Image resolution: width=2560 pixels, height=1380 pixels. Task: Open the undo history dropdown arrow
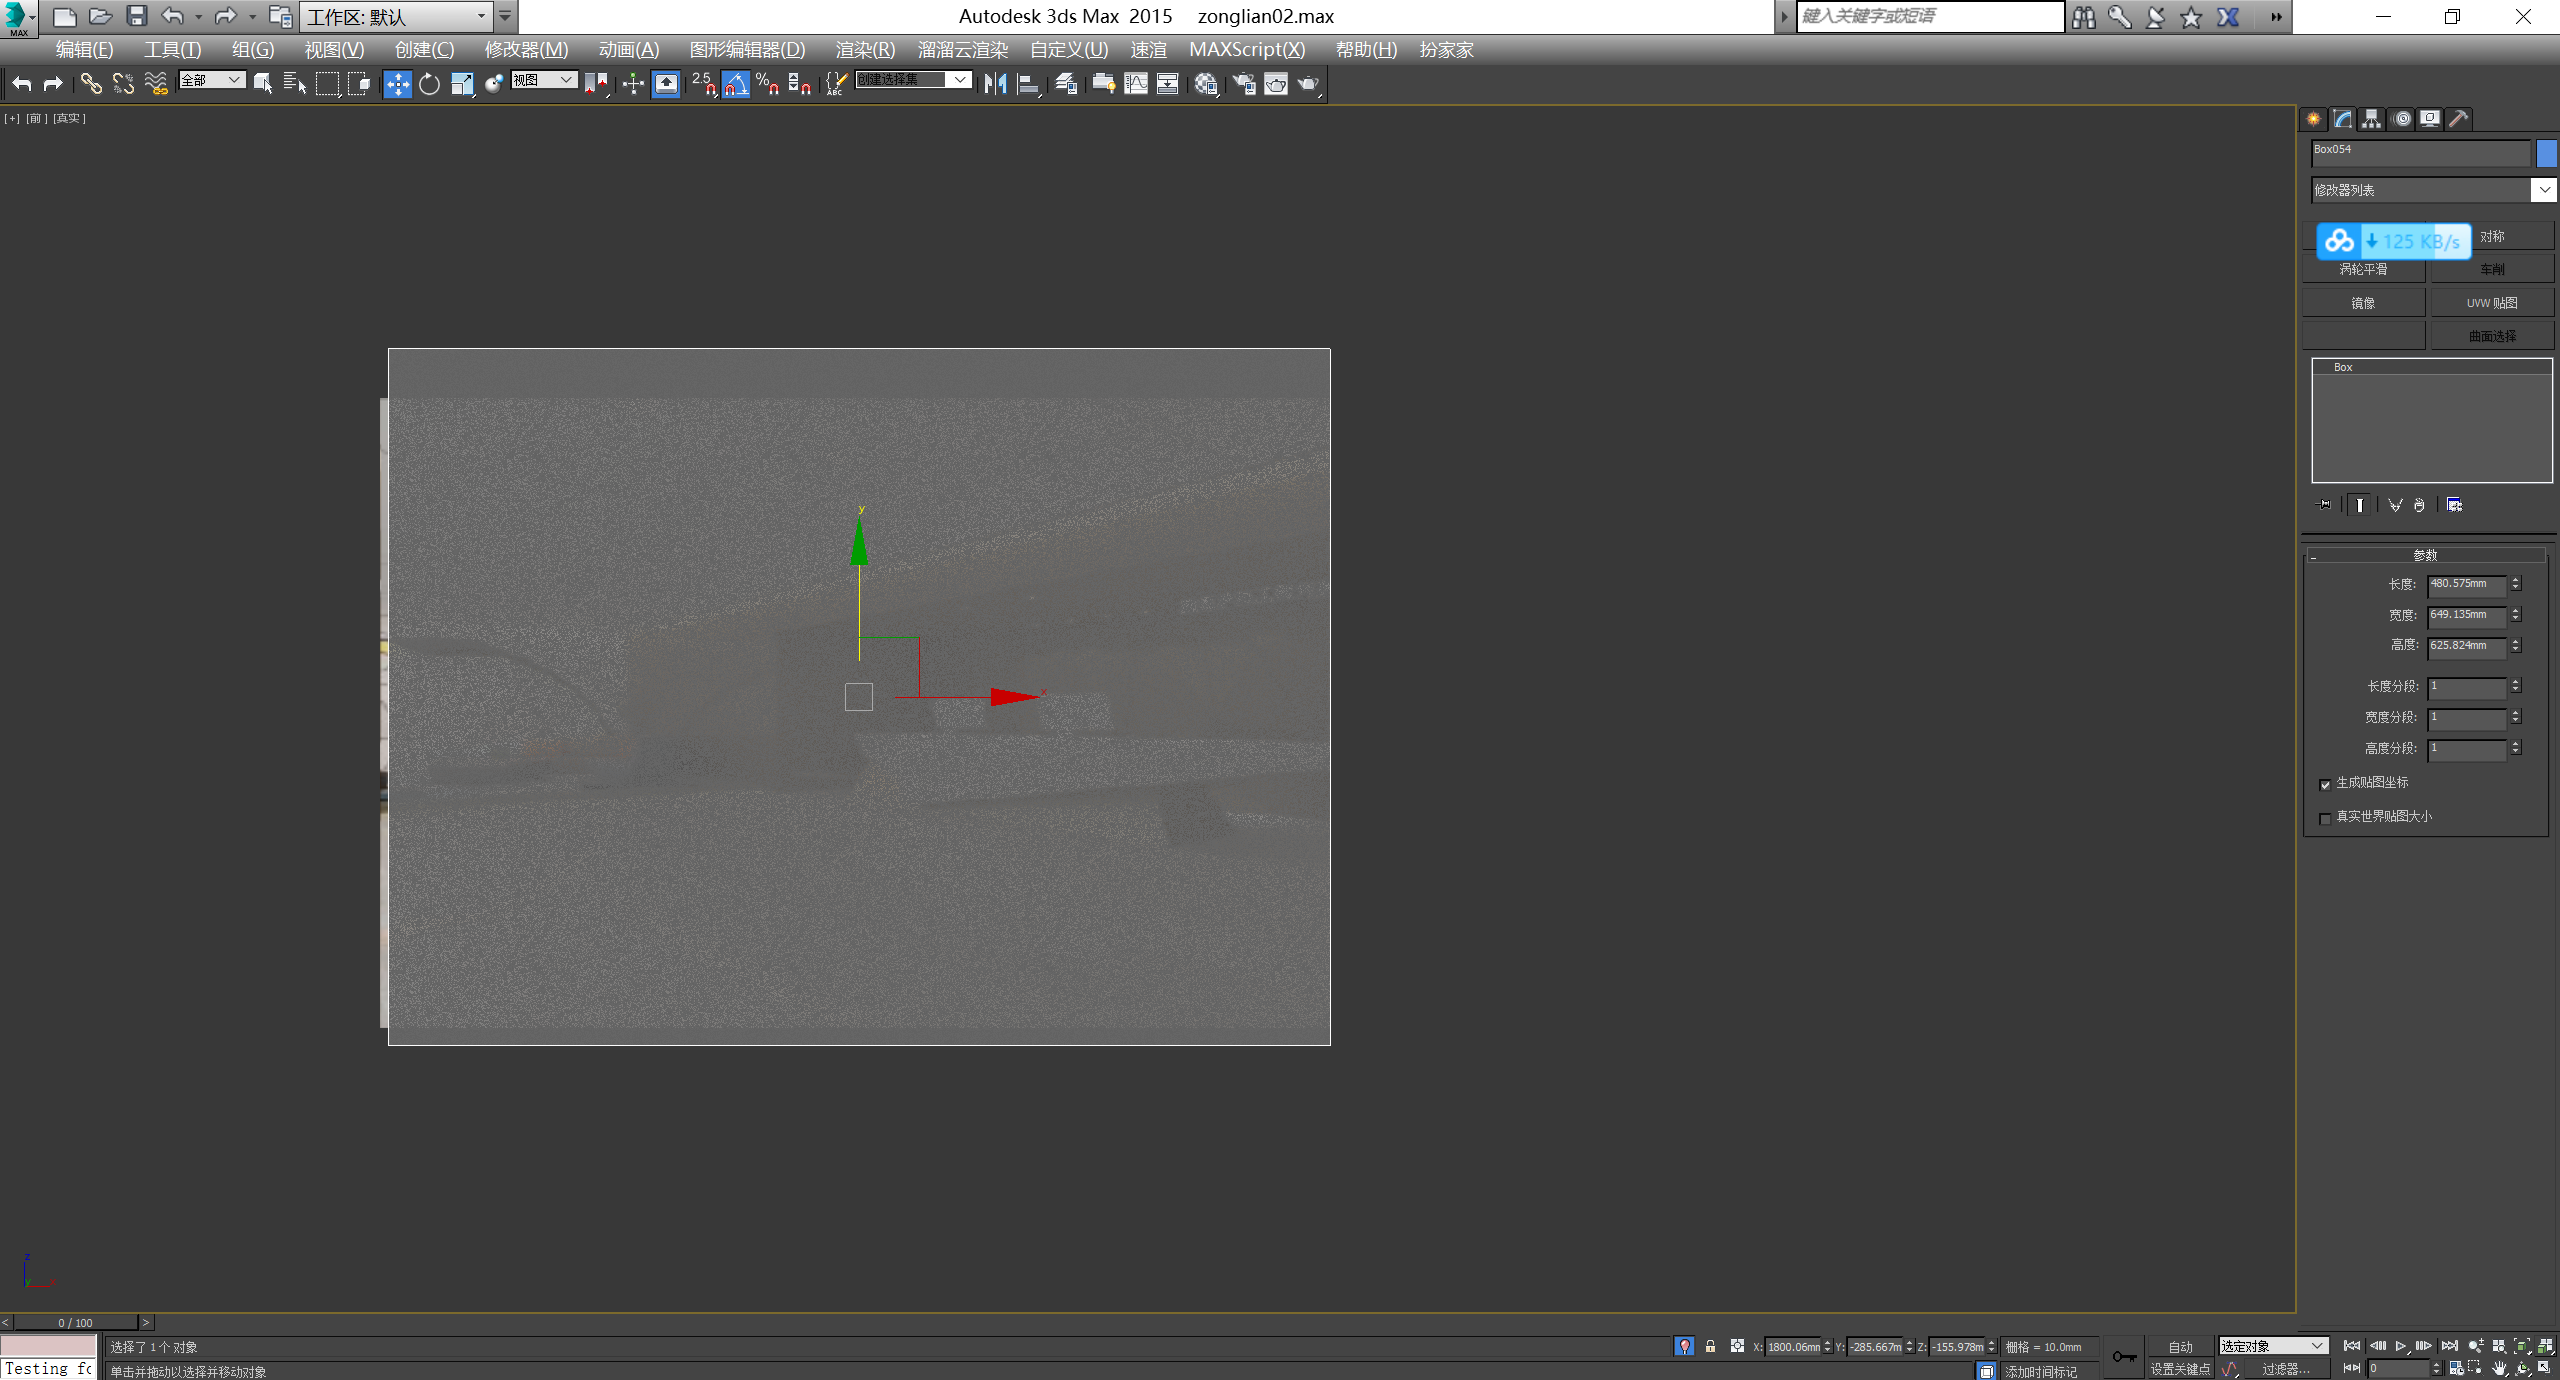click(199, 17)
